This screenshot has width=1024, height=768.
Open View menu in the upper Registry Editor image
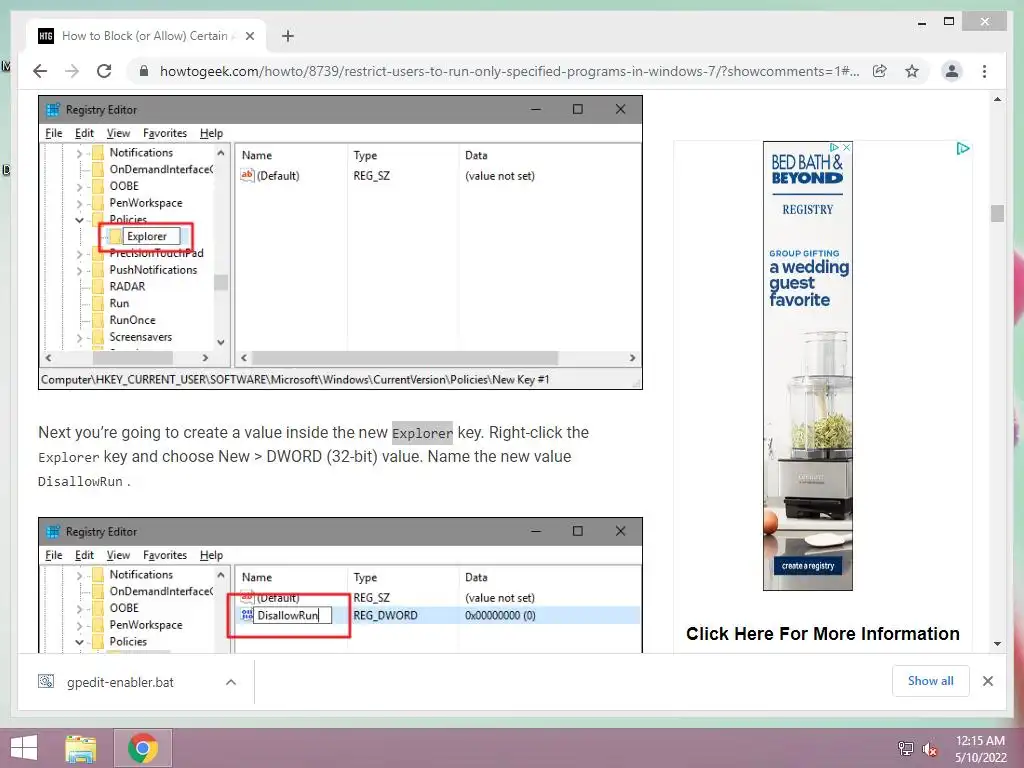(x=118, y=133)
